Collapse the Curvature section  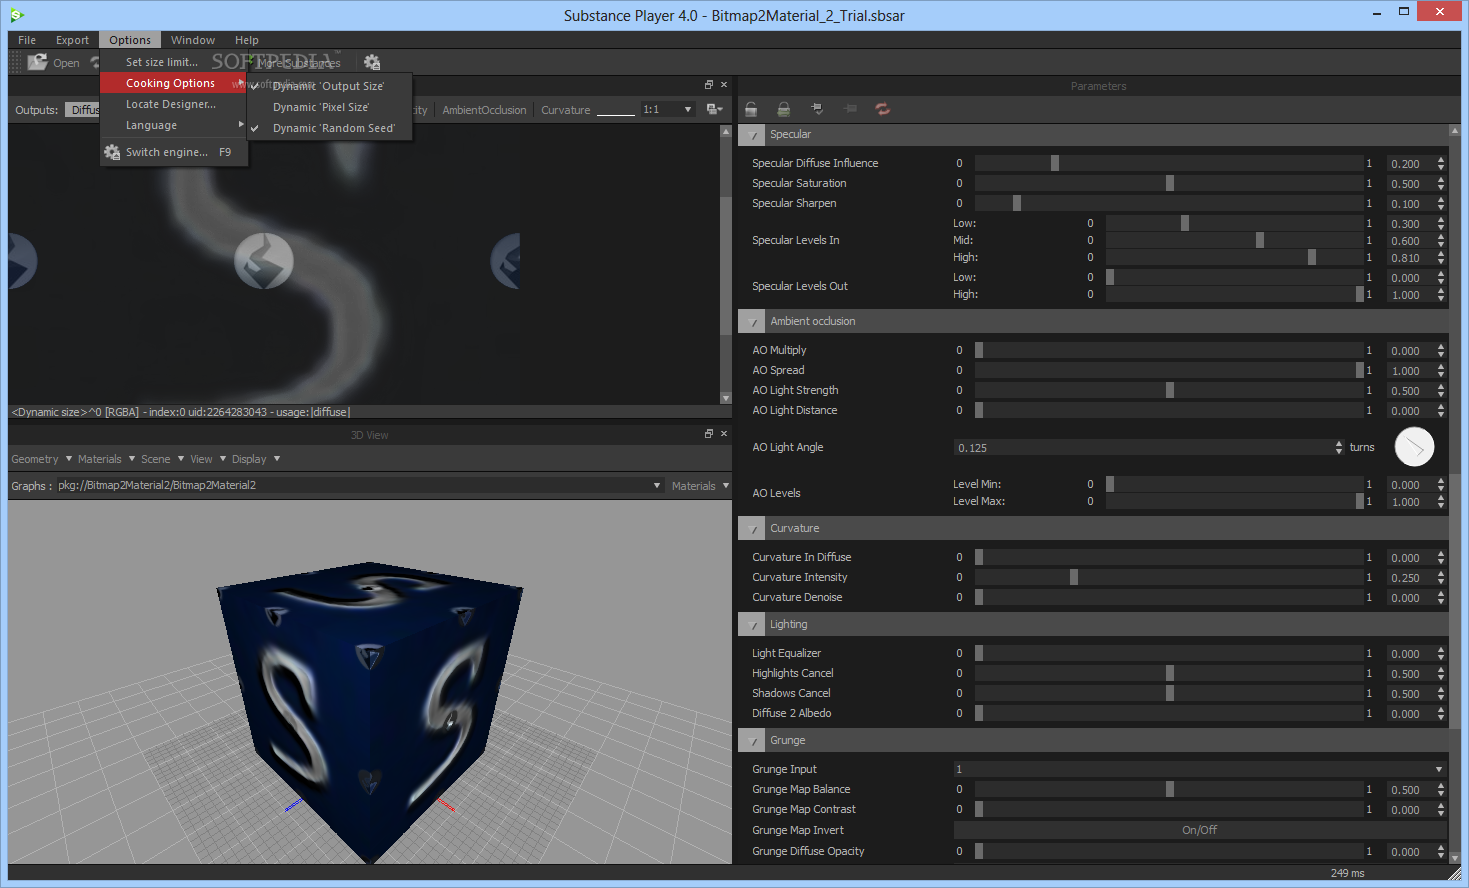click(754, 529)
